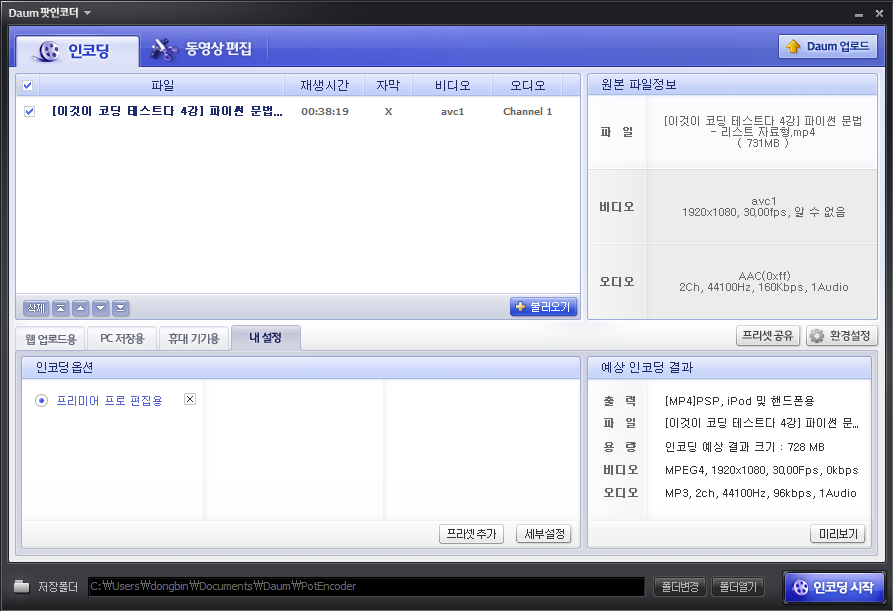Switch to the 동영상 편집 tab
The image size is (893, 611).
(x=203, y=49)
